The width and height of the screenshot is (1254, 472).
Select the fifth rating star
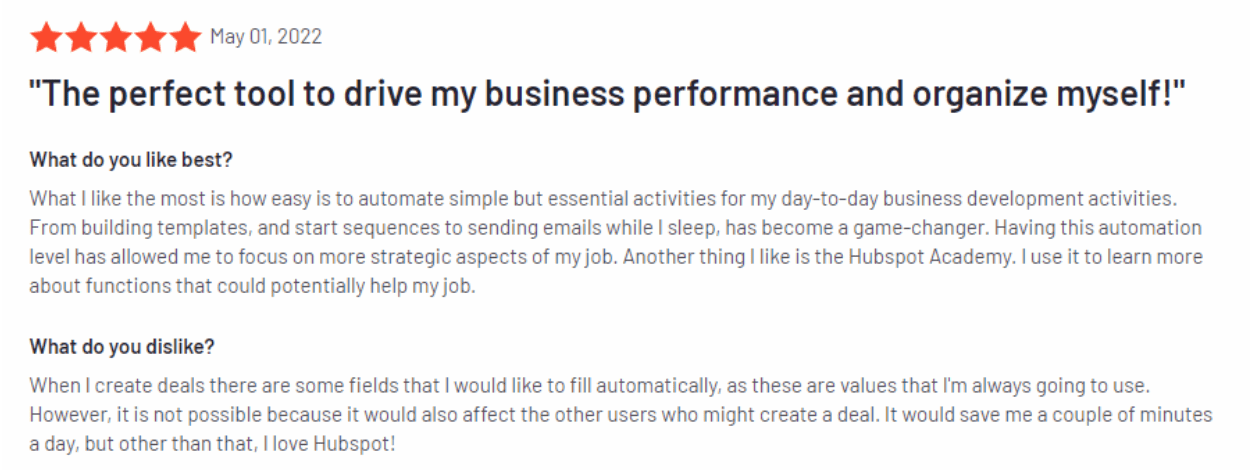pos(185,38)
